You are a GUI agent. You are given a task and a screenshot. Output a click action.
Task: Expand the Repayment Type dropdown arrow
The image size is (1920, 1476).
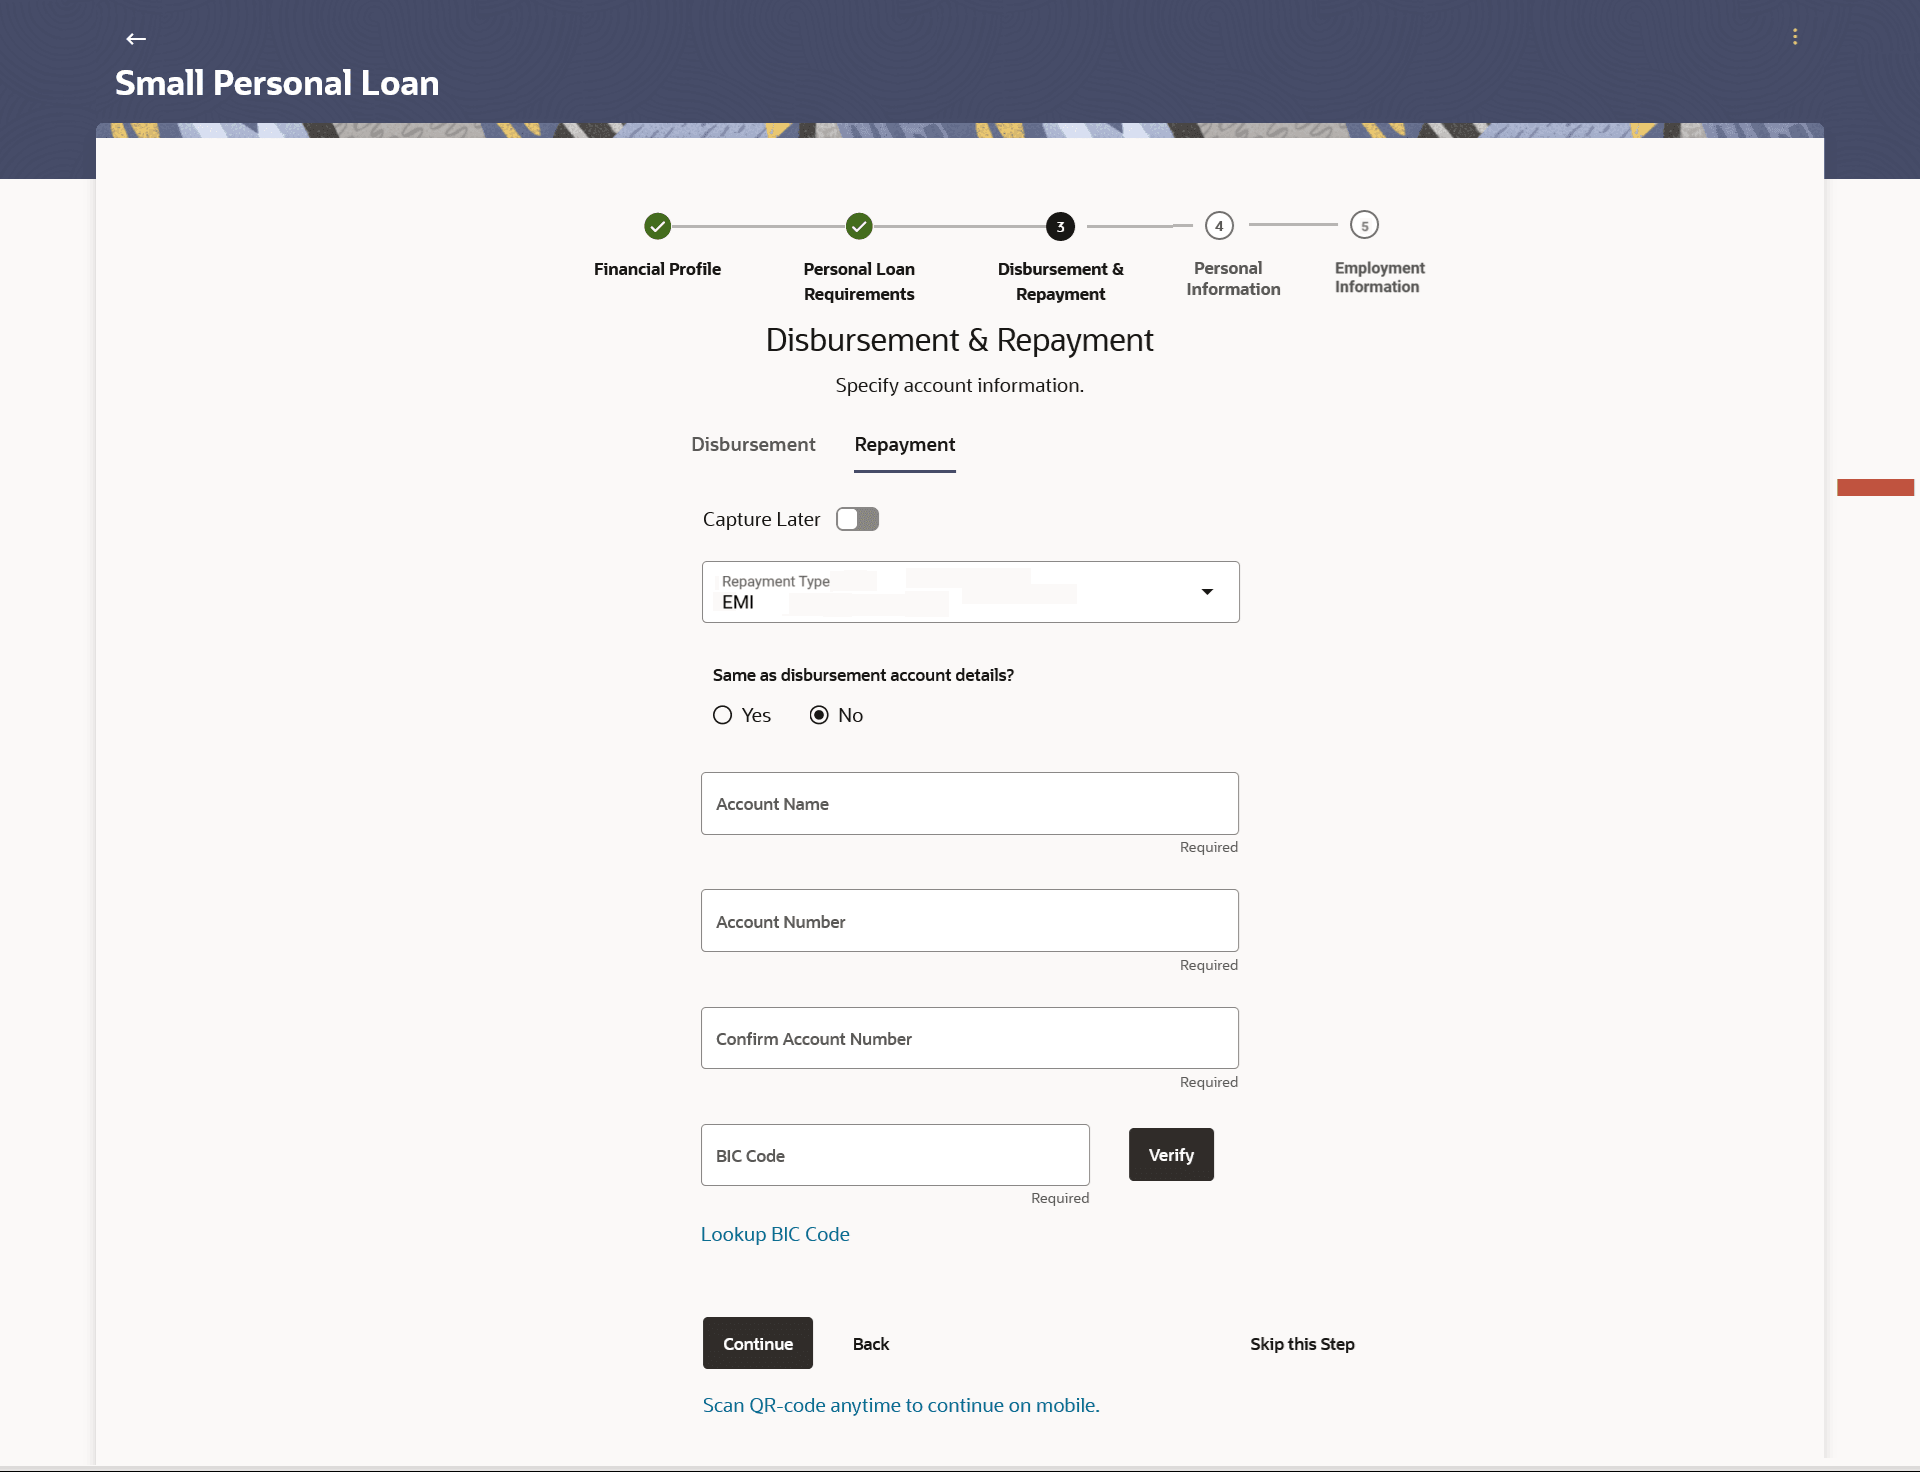pos(1207,592)
